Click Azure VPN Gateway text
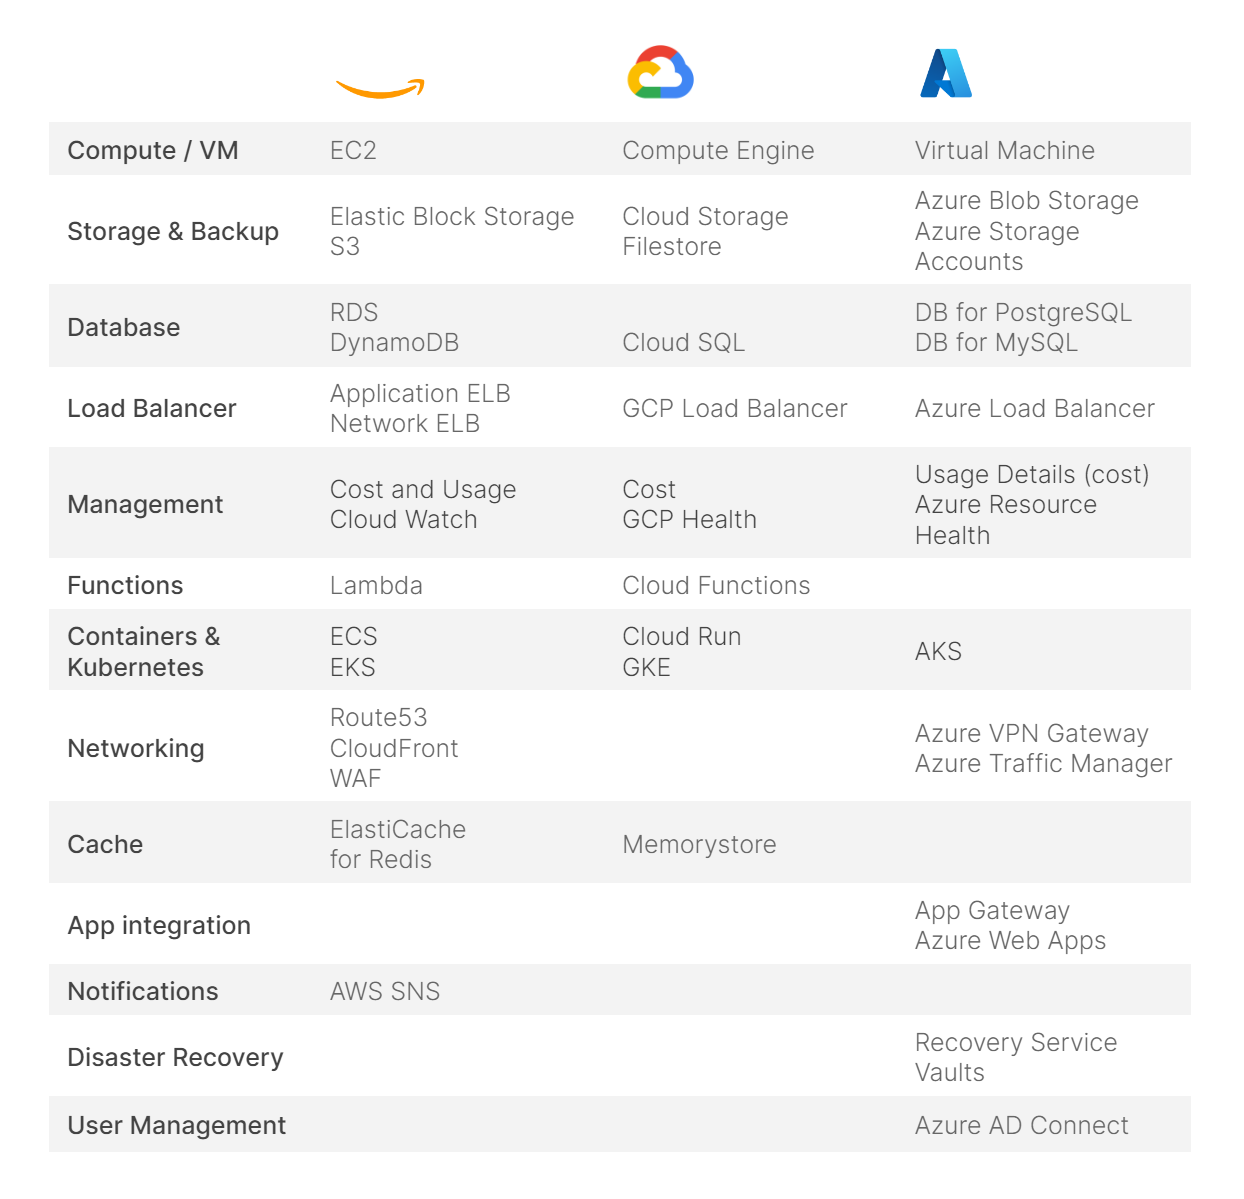The image size is (1244, 1199). tap(1032, 733)
